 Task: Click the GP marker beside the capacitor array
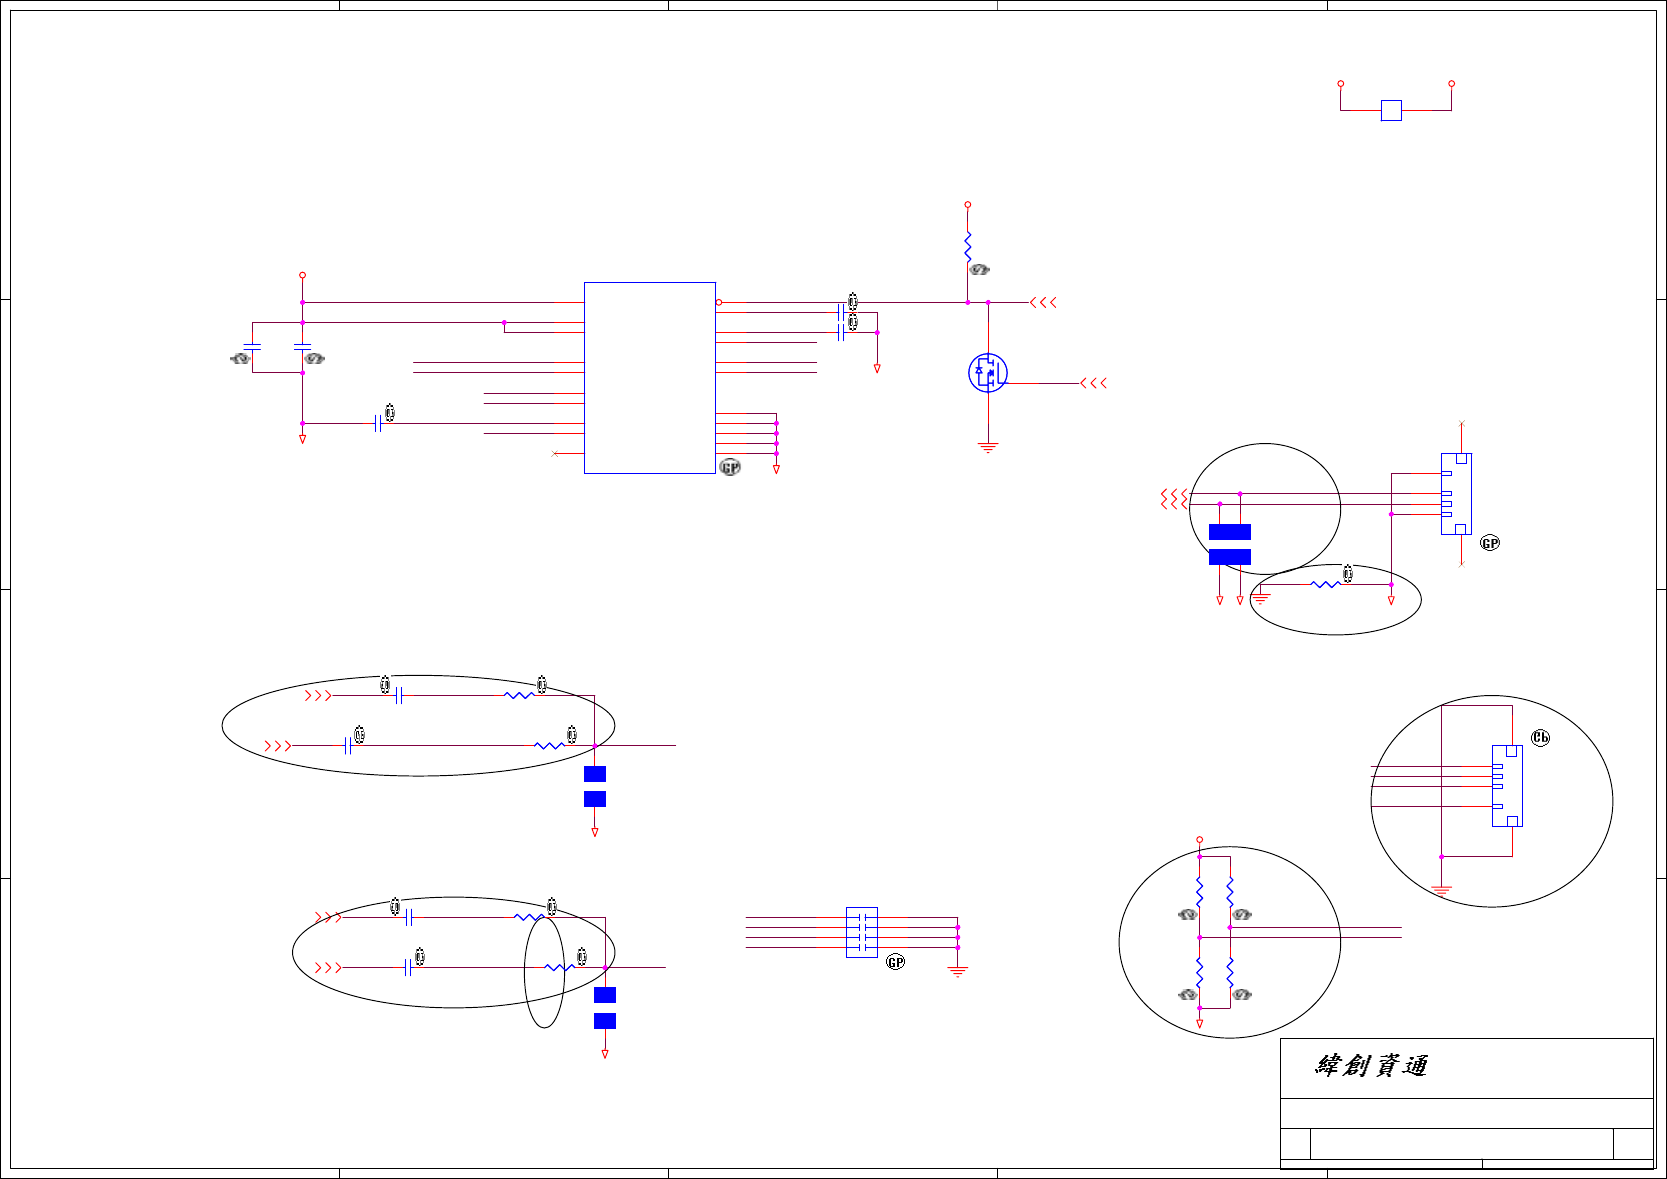point(896,962)
